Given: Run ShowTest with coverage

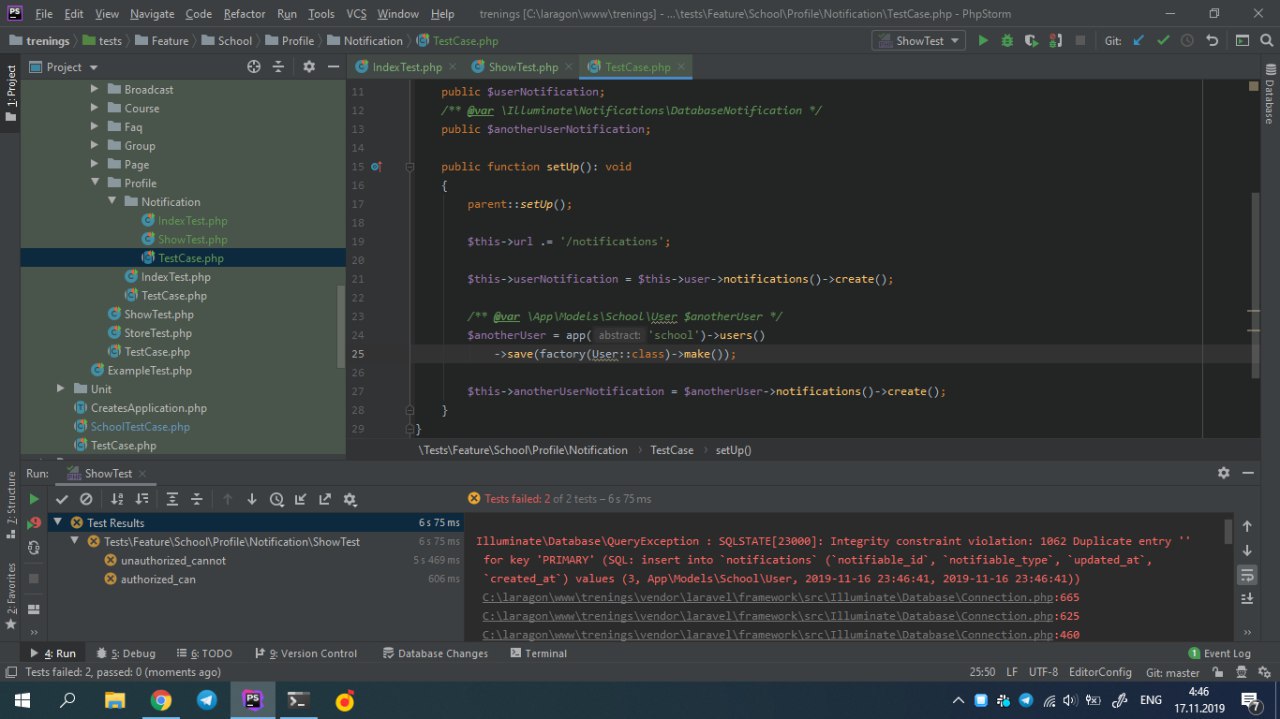Looking at the screenshot, I should [x=1031, y=41].
